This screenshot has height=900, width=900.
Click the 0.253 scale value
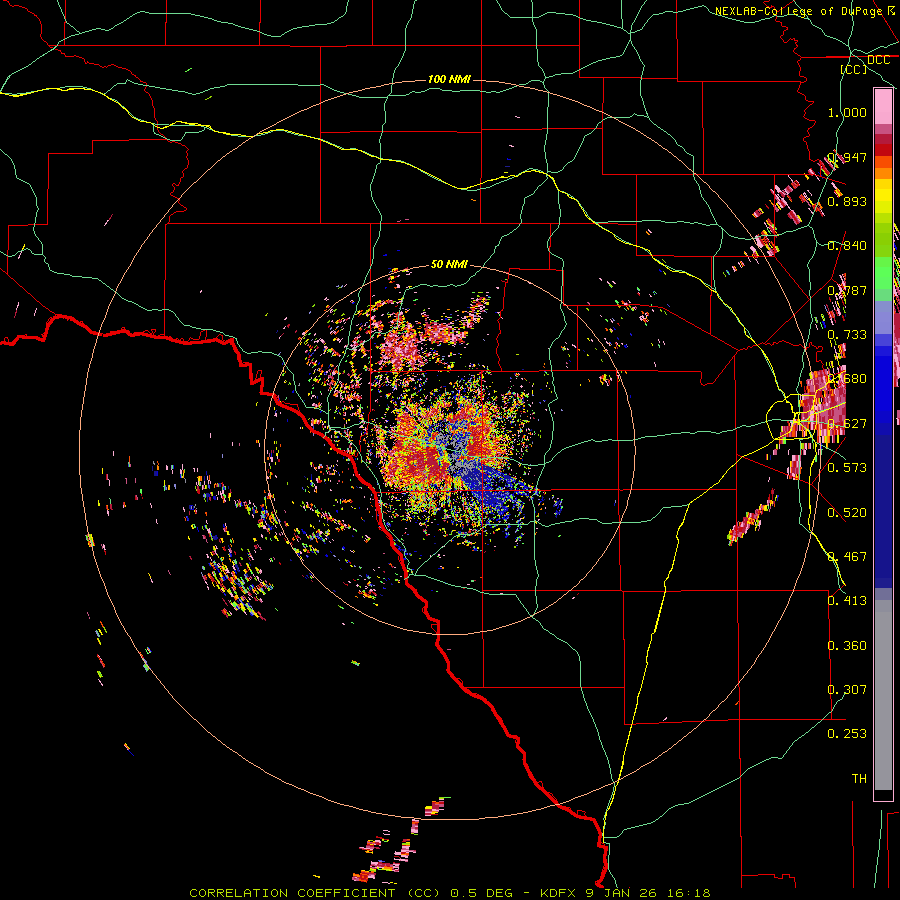847,734
